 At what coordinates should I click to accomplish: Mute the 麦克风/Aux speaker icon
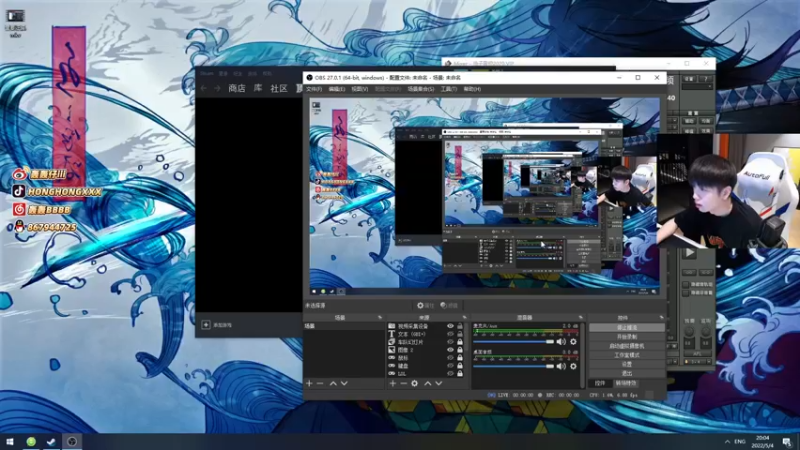(x=561, y=341)
